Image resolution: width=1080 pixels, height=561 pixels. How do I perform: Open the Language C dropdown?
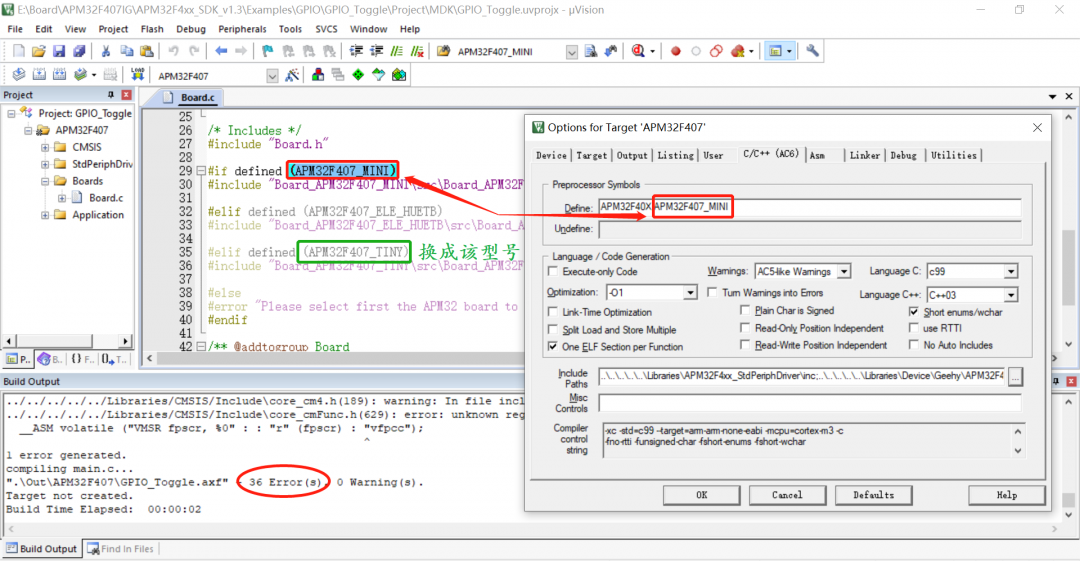click(x=1010, y=272)
